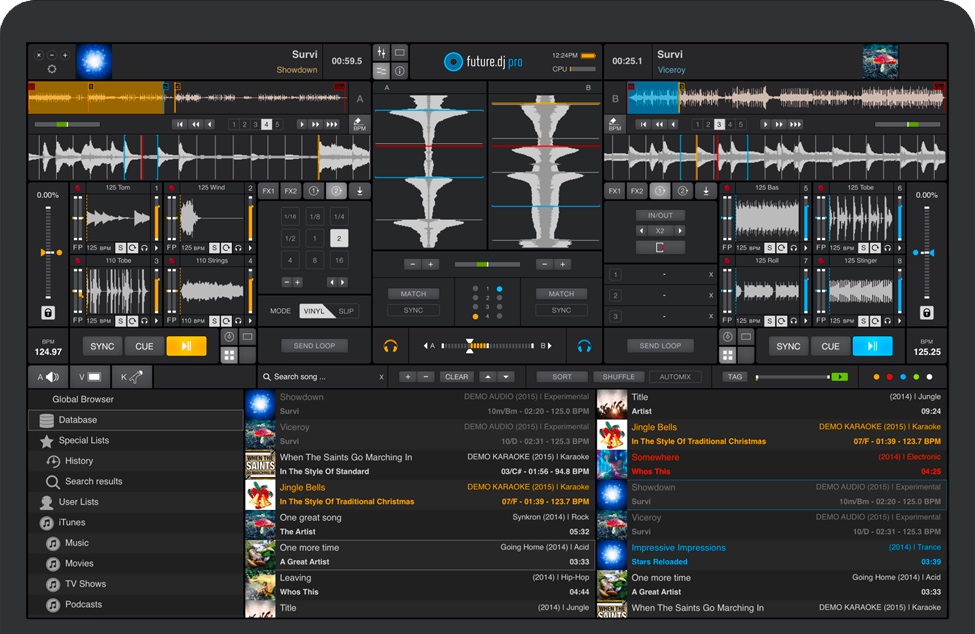This screenshot has width=975, height=634.
Task: Click deck A BPM tap eraser icon
Action: (x=360, y=124)
